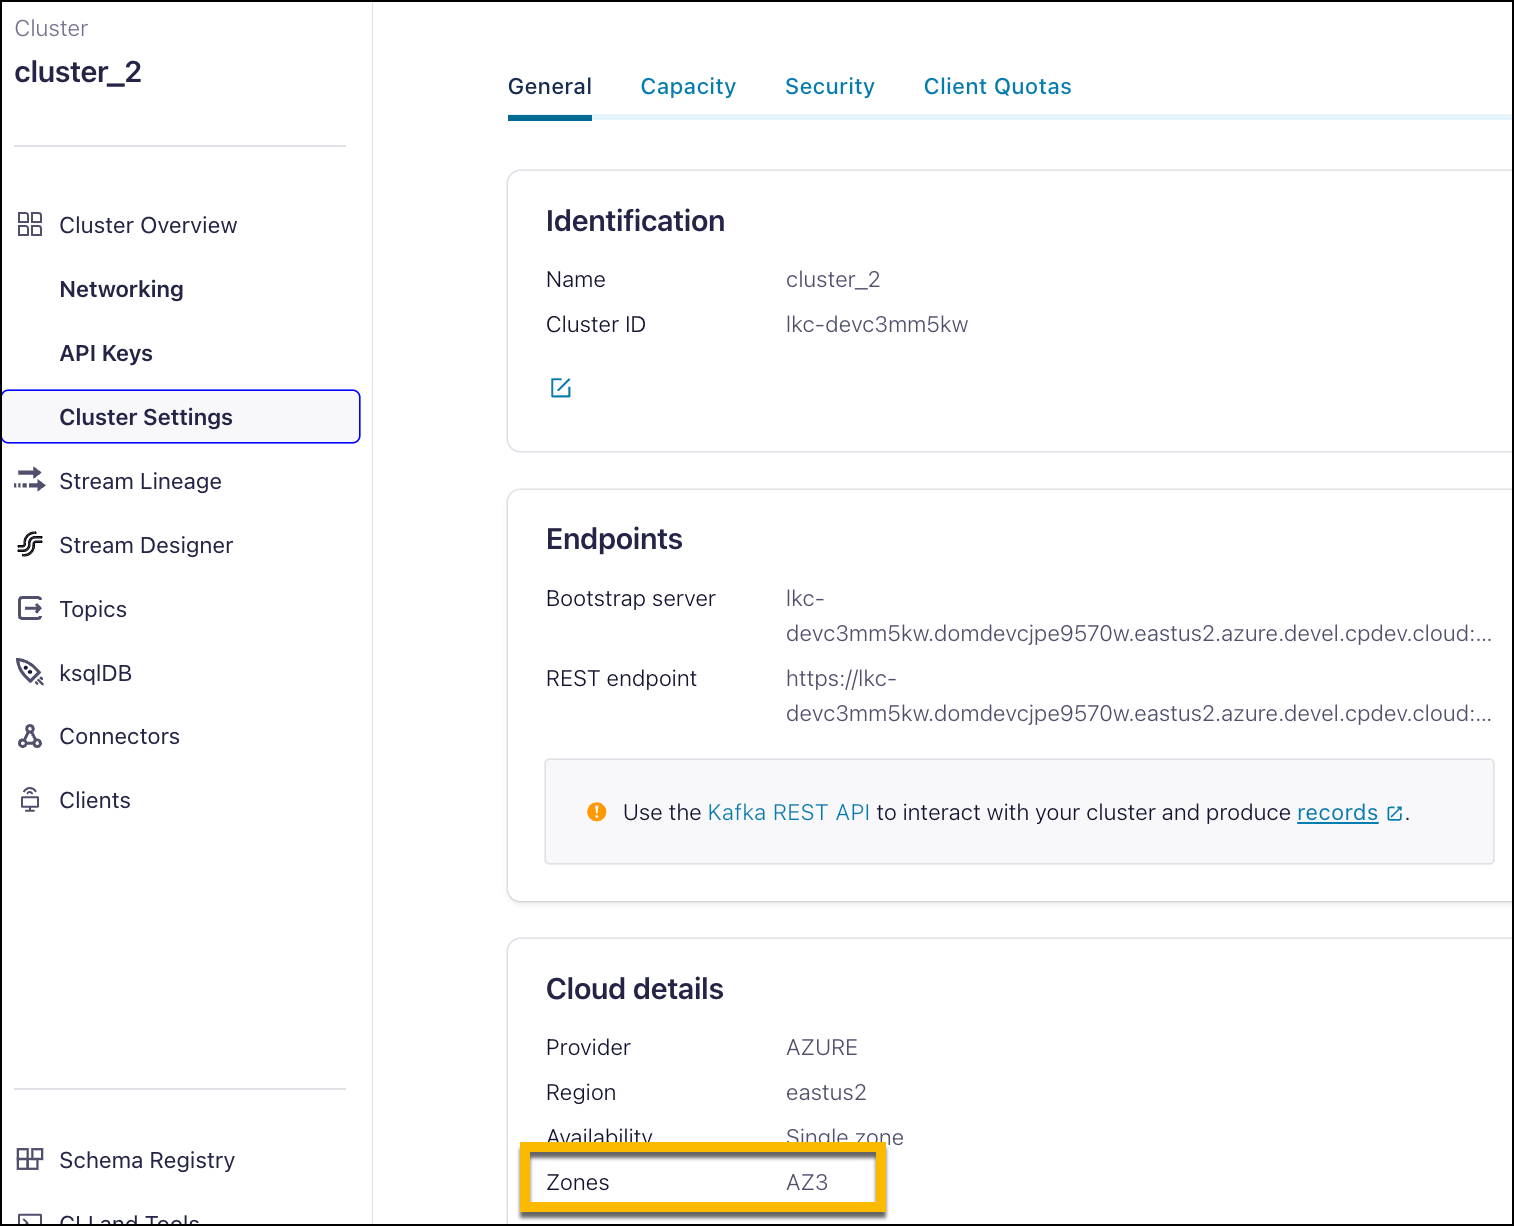
Task: Click the external link icon after records
Action: pyautogui.click(x=1394, y=813)
